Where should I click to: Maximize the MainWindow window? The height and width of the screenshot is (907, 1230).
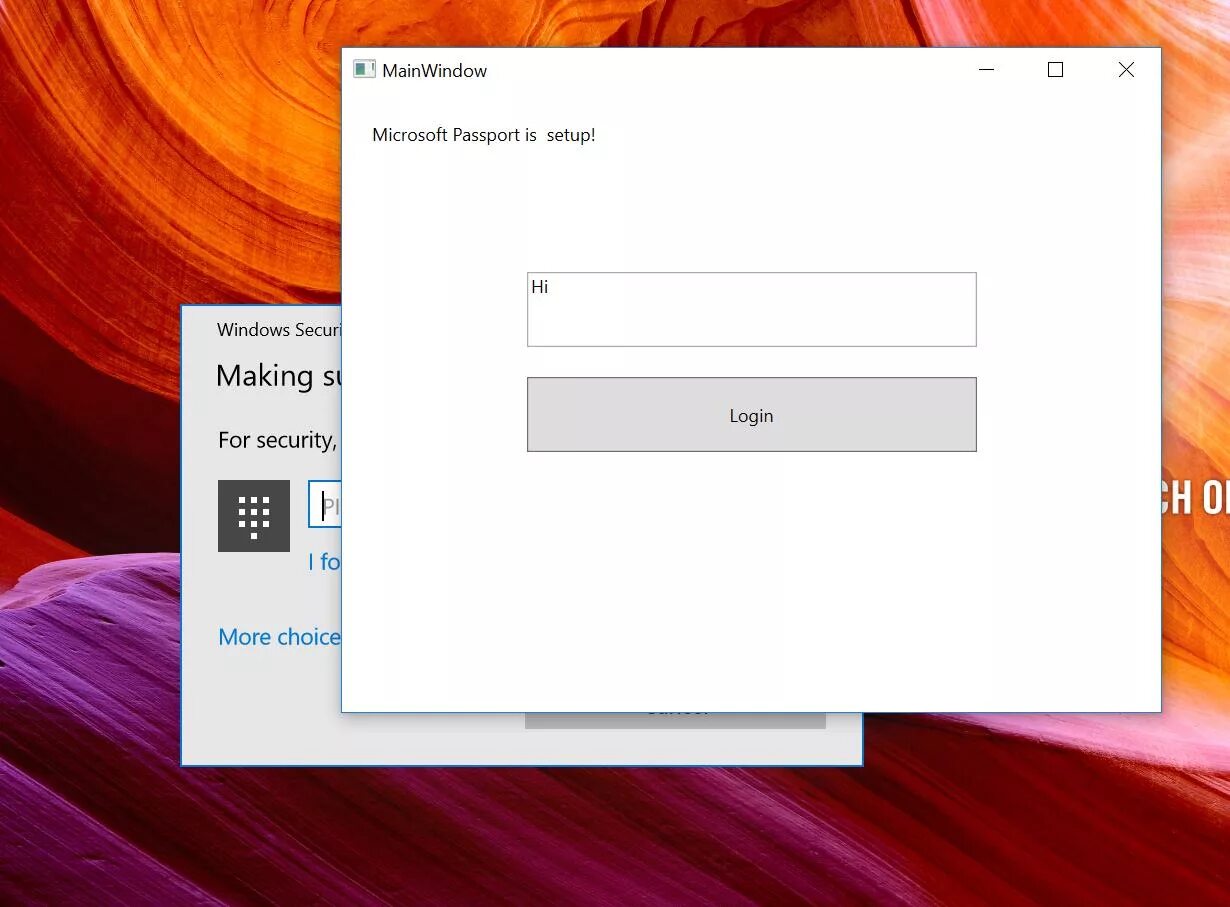tap(1055, 70)
